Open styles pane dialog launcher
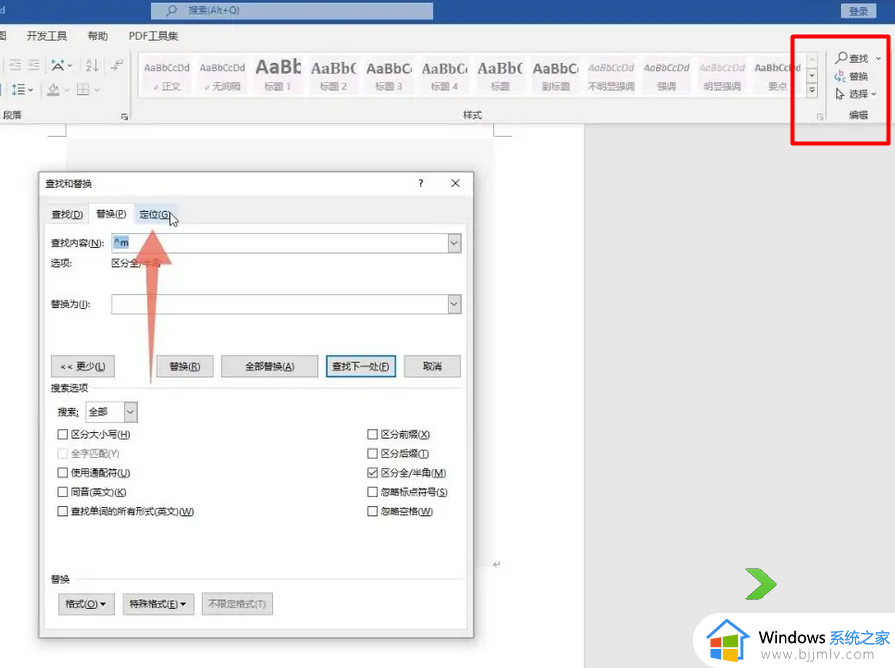This screenshot has width=895, height=668. pyautogui.click(x=820, y=116)
